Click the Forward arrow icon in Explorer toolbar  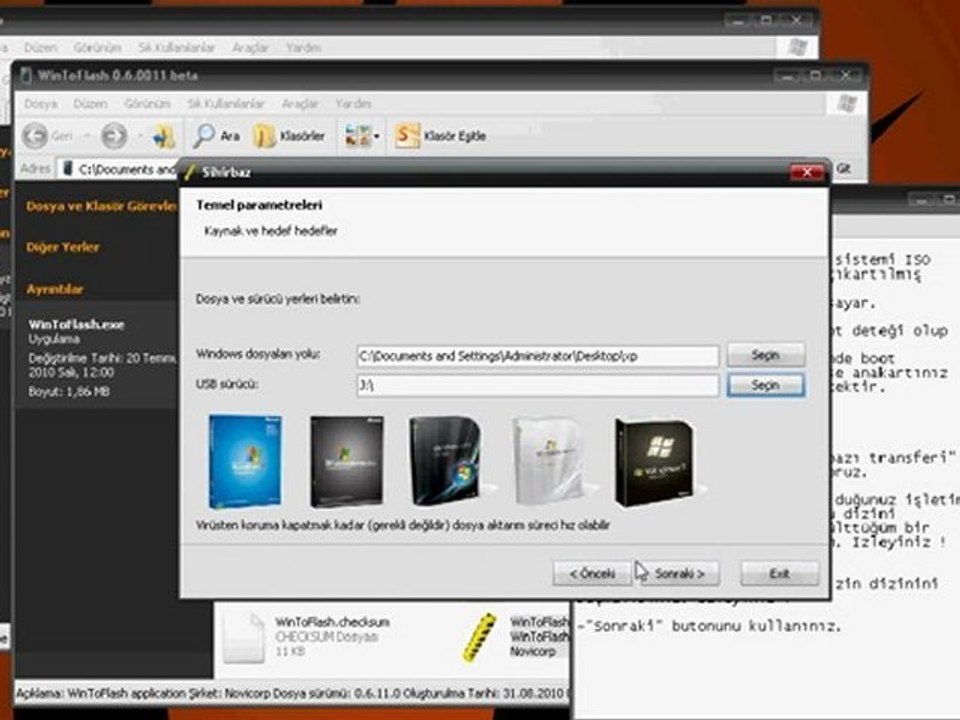point(114,135)
